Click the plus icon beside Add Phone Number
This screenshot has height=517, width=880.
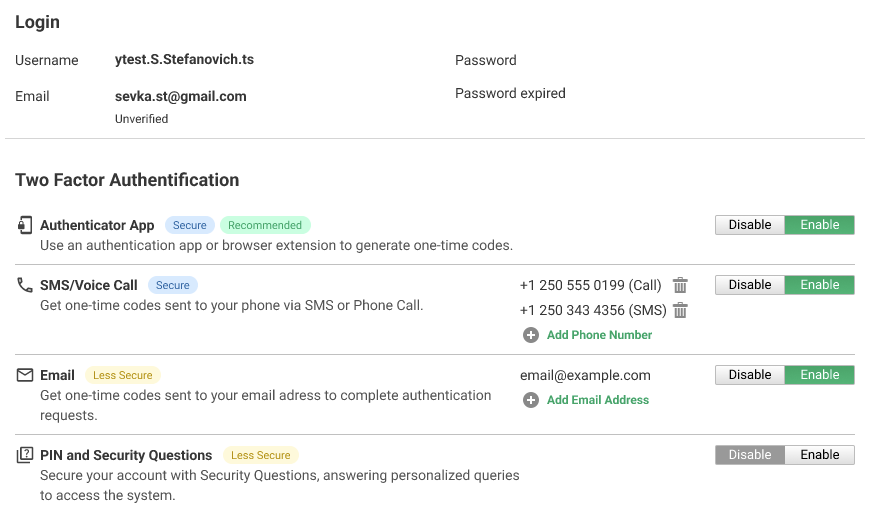coord(530,335)
